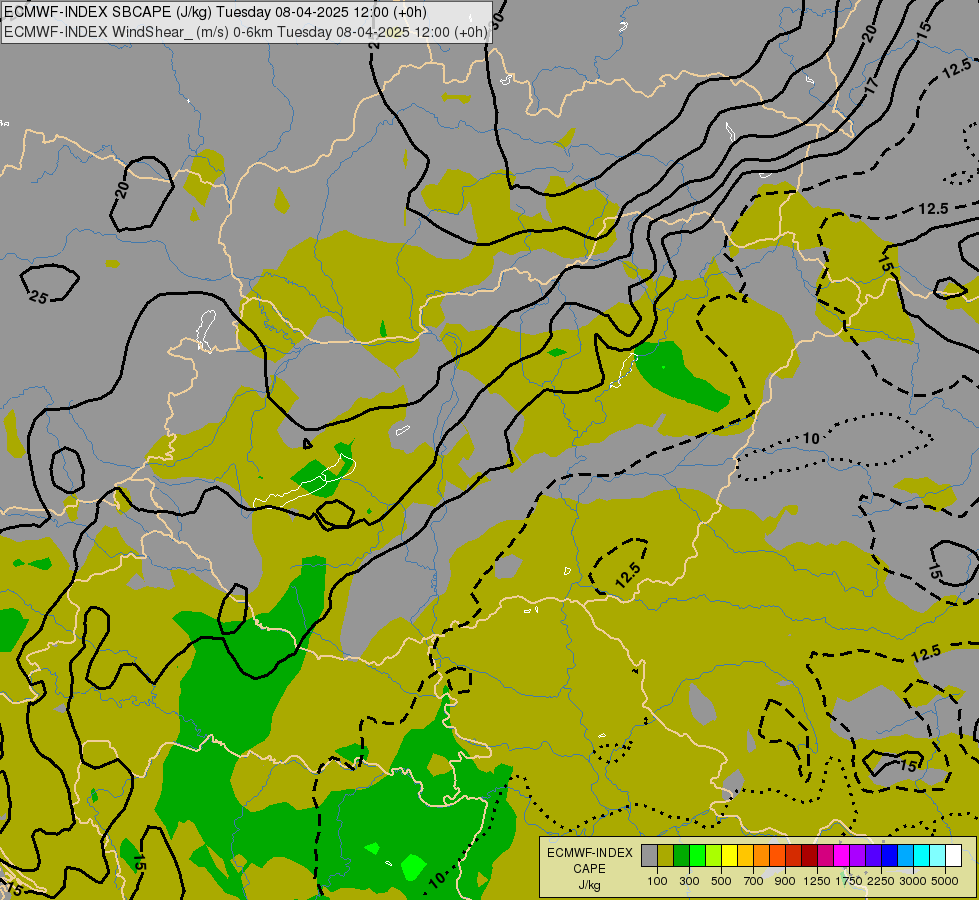Select the cyan legend swatch
This screenshot has width=979, height=900.
[922, 855]
